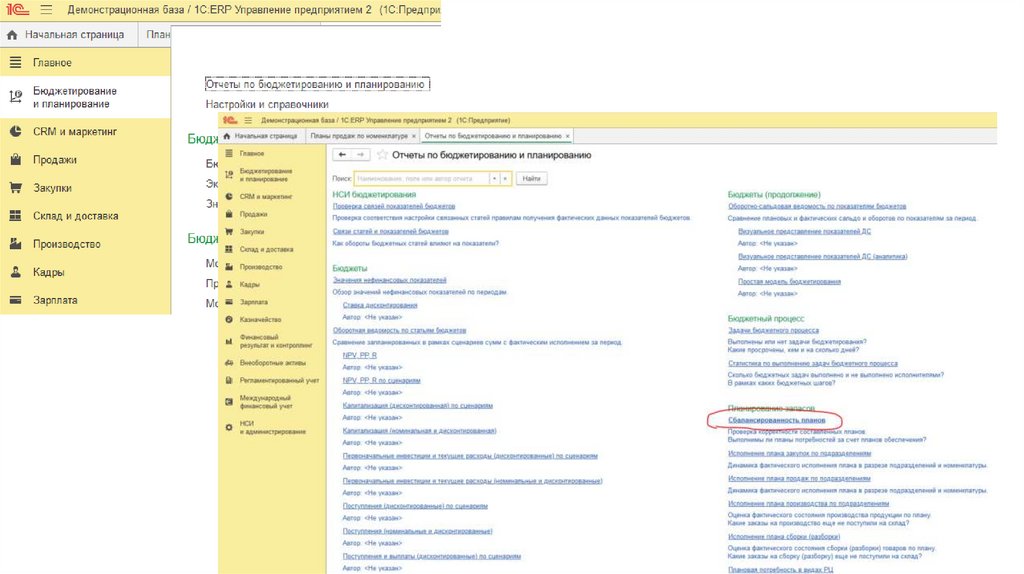Screen dimensions: 1024x574
Task: Click Зарплата icon in back window sidebar
Action: pos(16,300)
